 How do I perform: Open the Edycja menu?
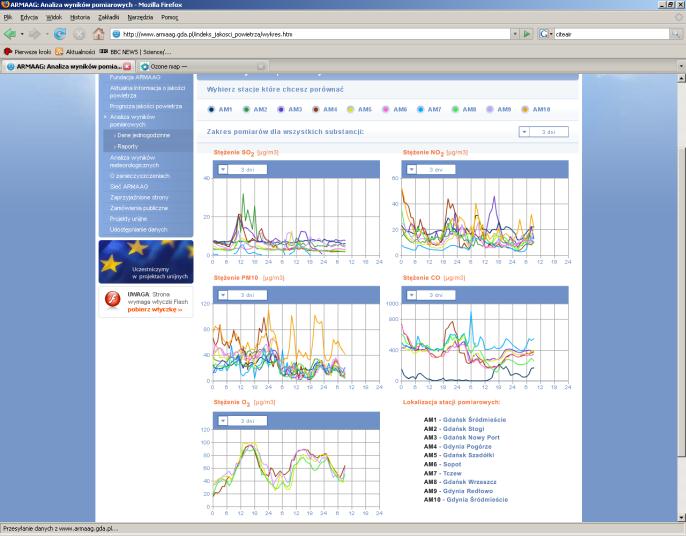(x=29, y=18)
